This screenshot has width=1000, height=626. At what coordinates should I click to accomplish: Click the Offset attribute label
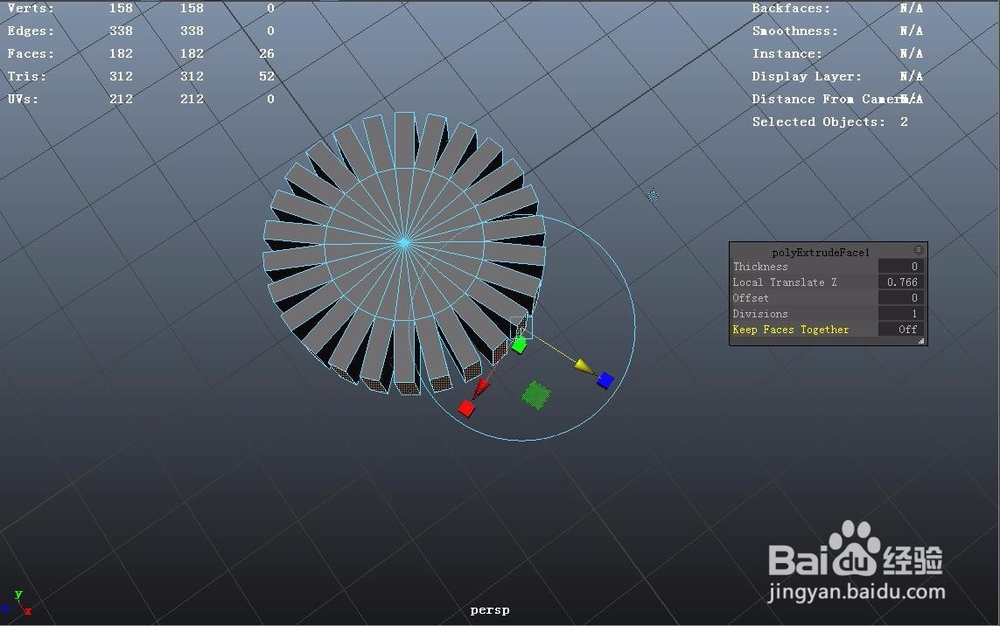click(750, 298)
